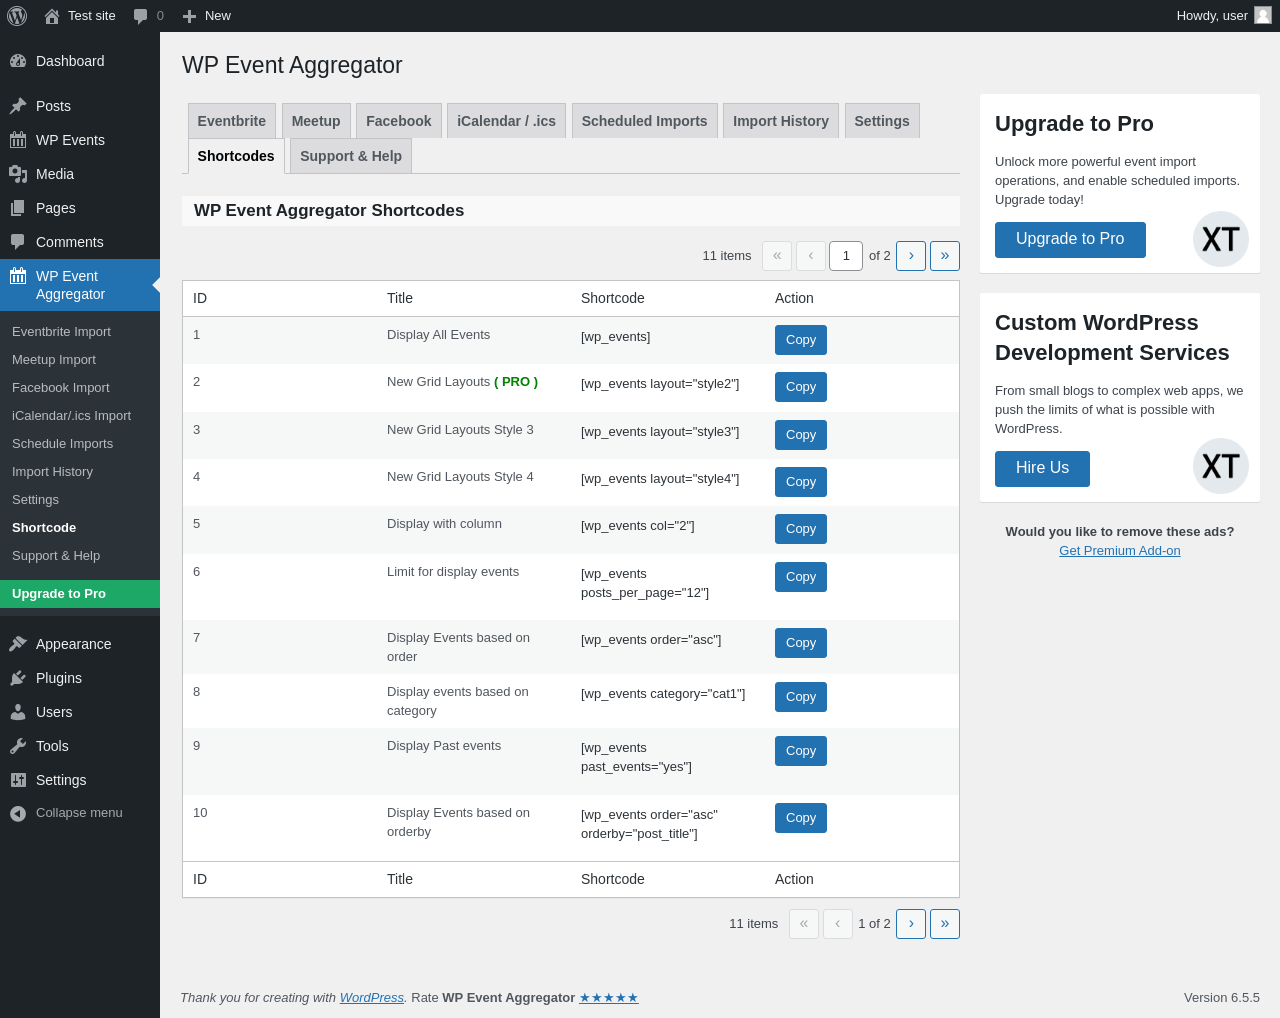Copy the past_events="yes" shortcode
Screen dimensions: 1280x1018
click(x=801, y=751)
